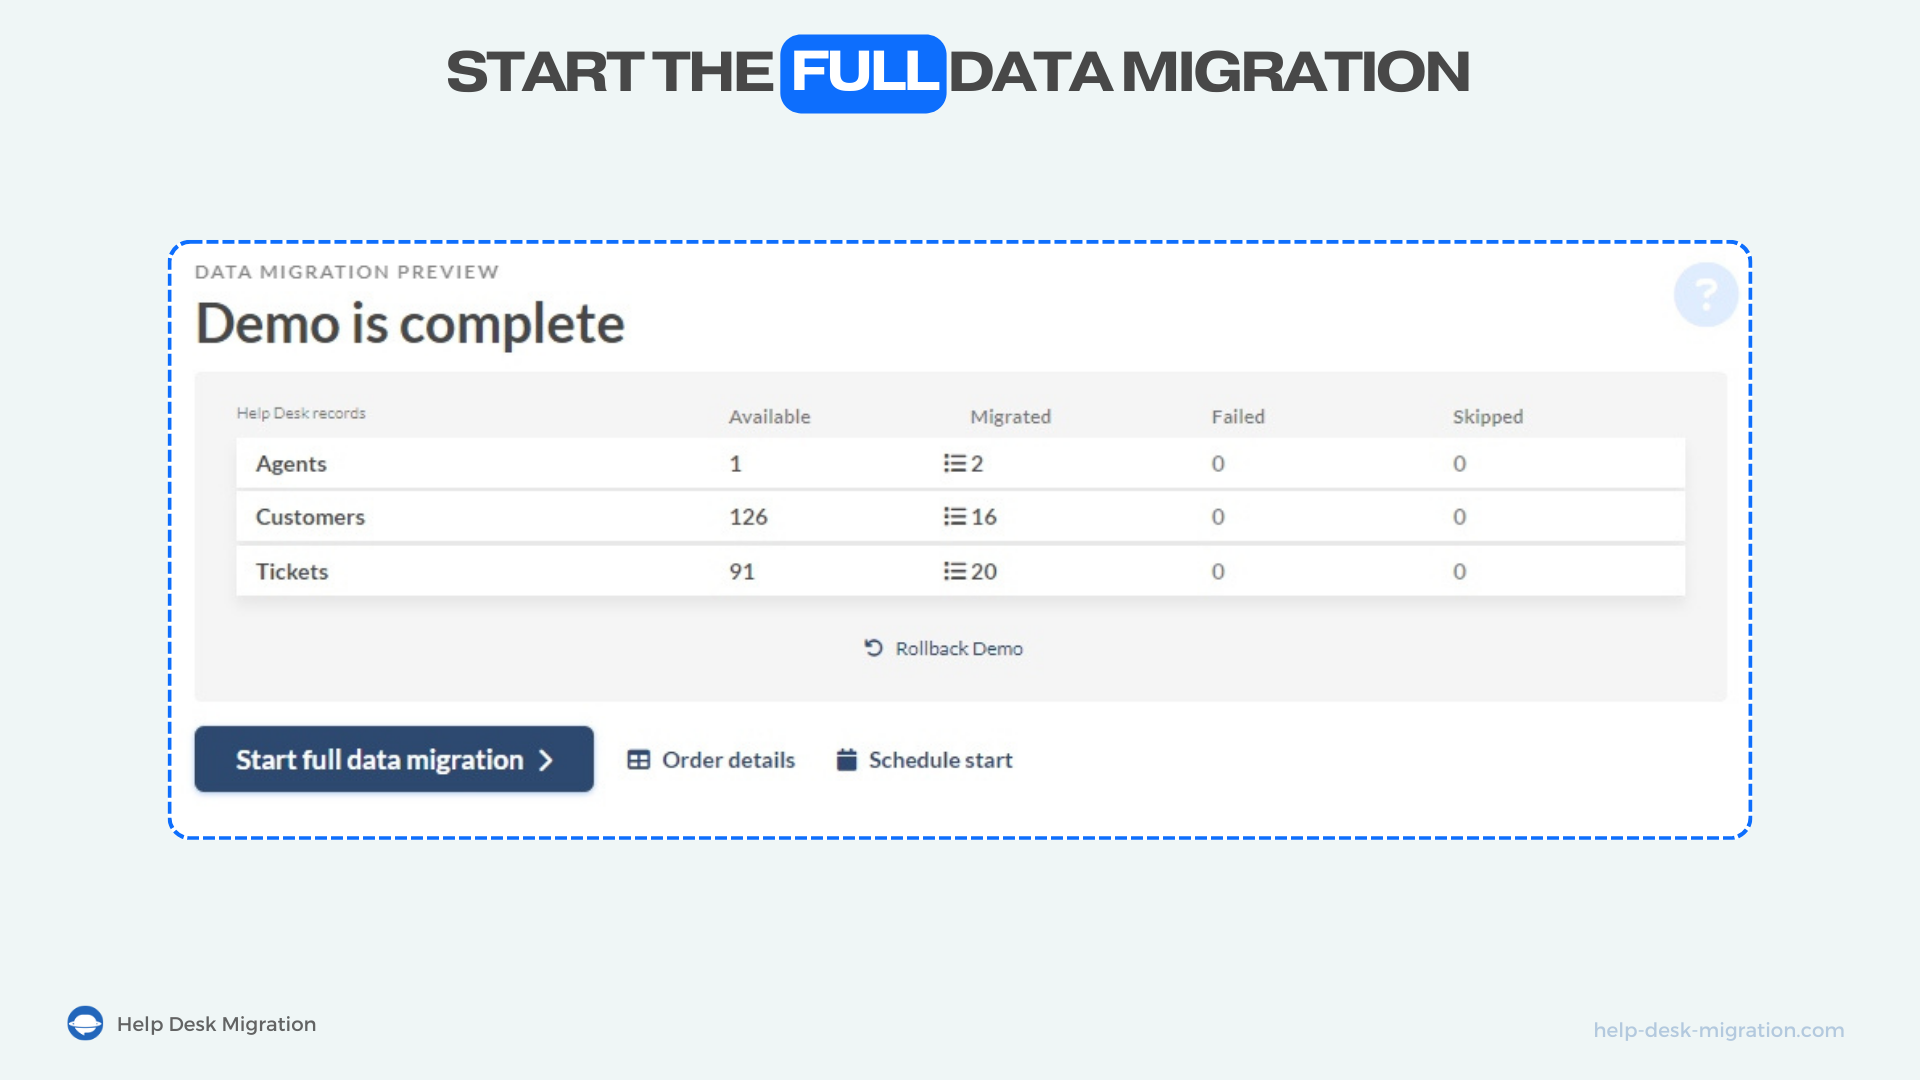
Task: Click the Migrated column header
Action: 1010,416
